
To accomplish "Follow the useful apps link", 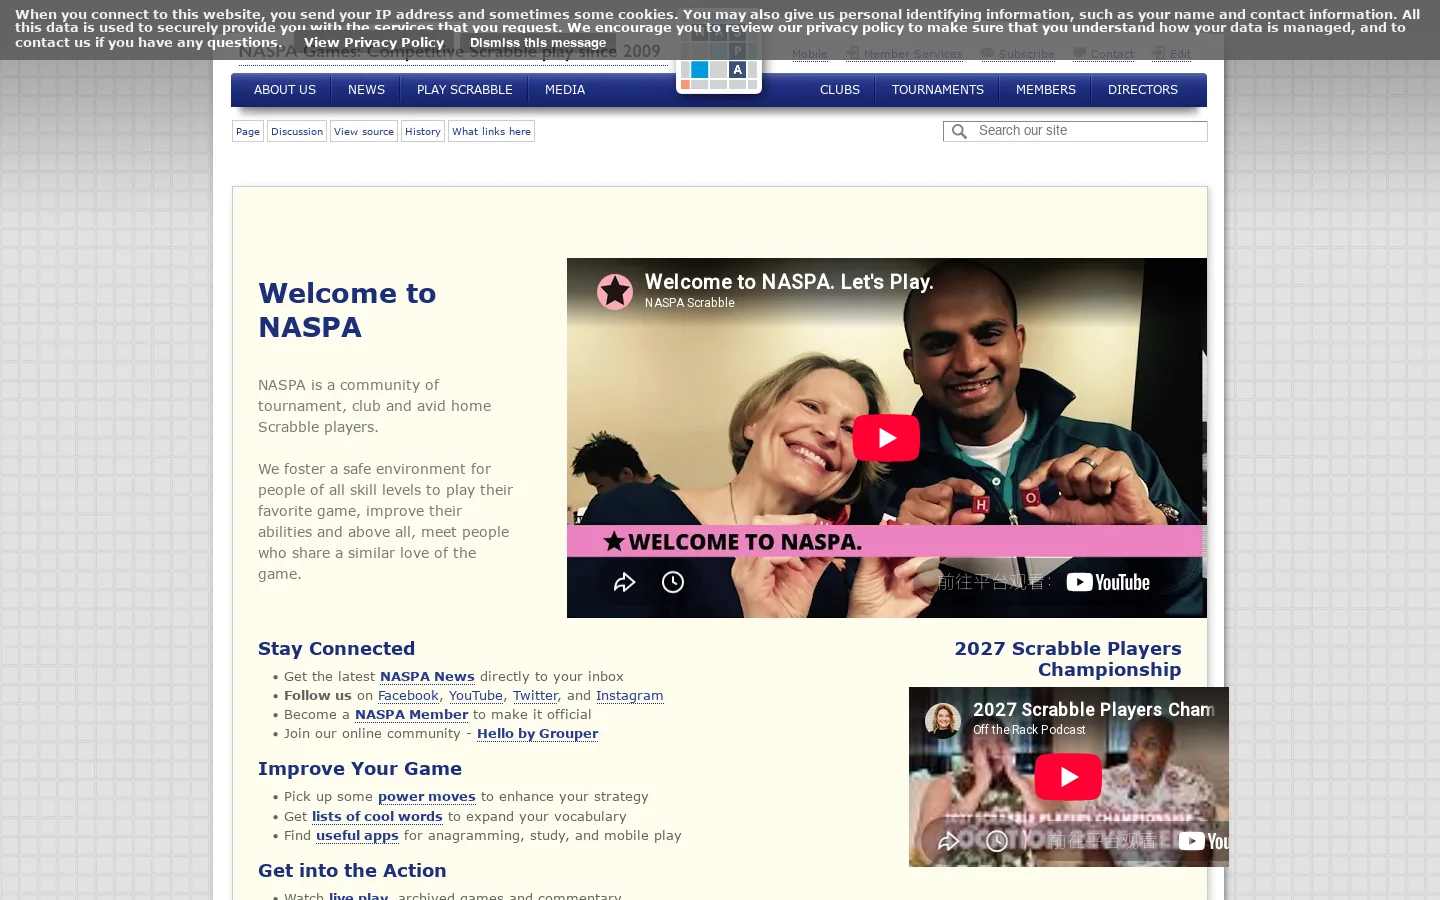I will pos(357,836).
